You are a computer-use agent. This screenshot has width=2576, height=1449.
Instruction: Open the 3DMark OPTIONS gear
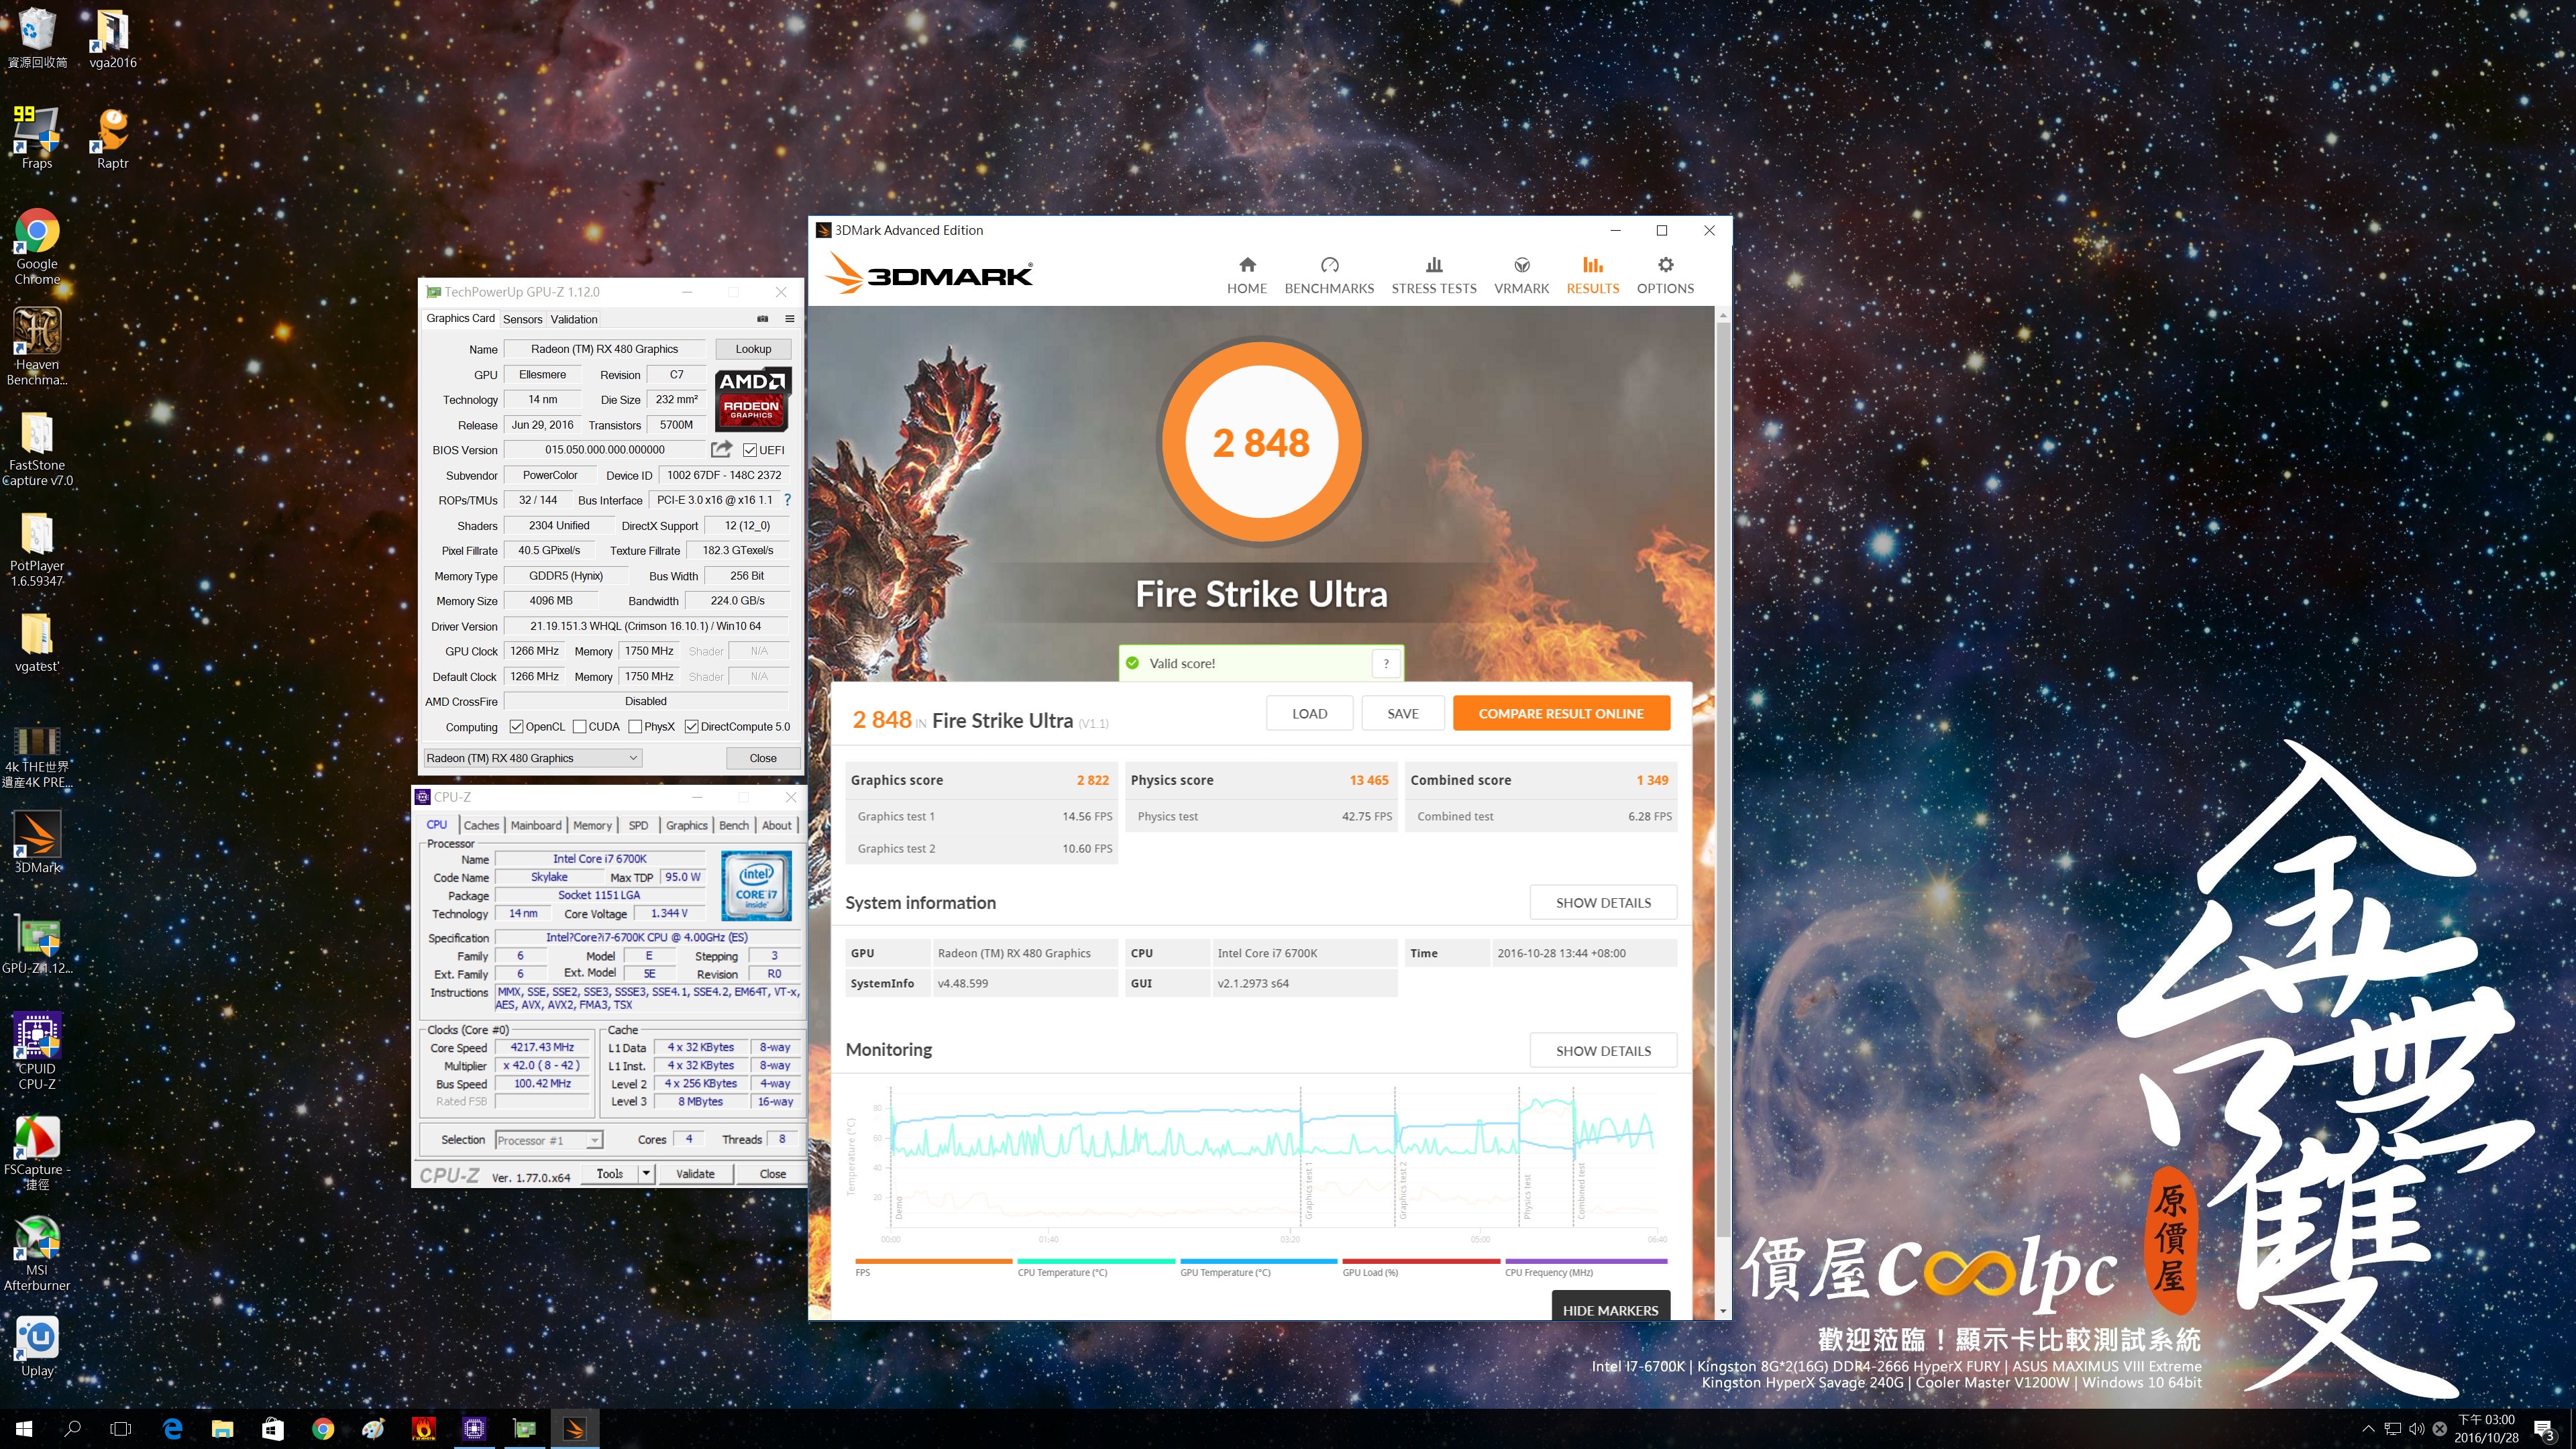[1665, 275]
